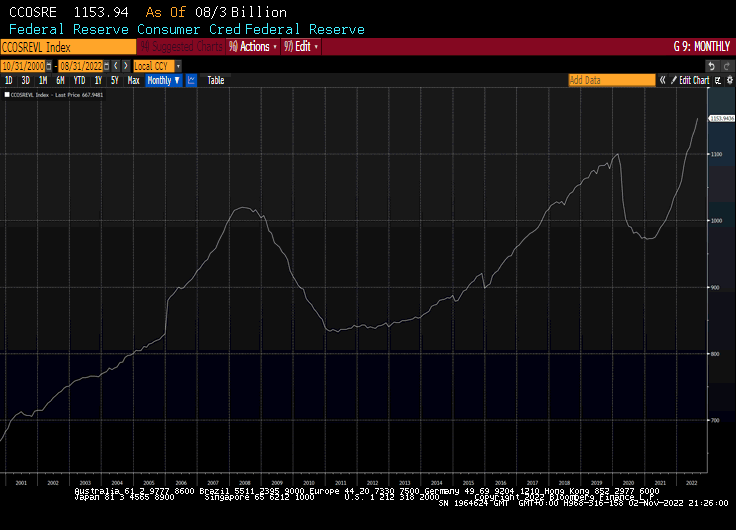
Task: Open end date calendar picker icon
Action: 107,65
